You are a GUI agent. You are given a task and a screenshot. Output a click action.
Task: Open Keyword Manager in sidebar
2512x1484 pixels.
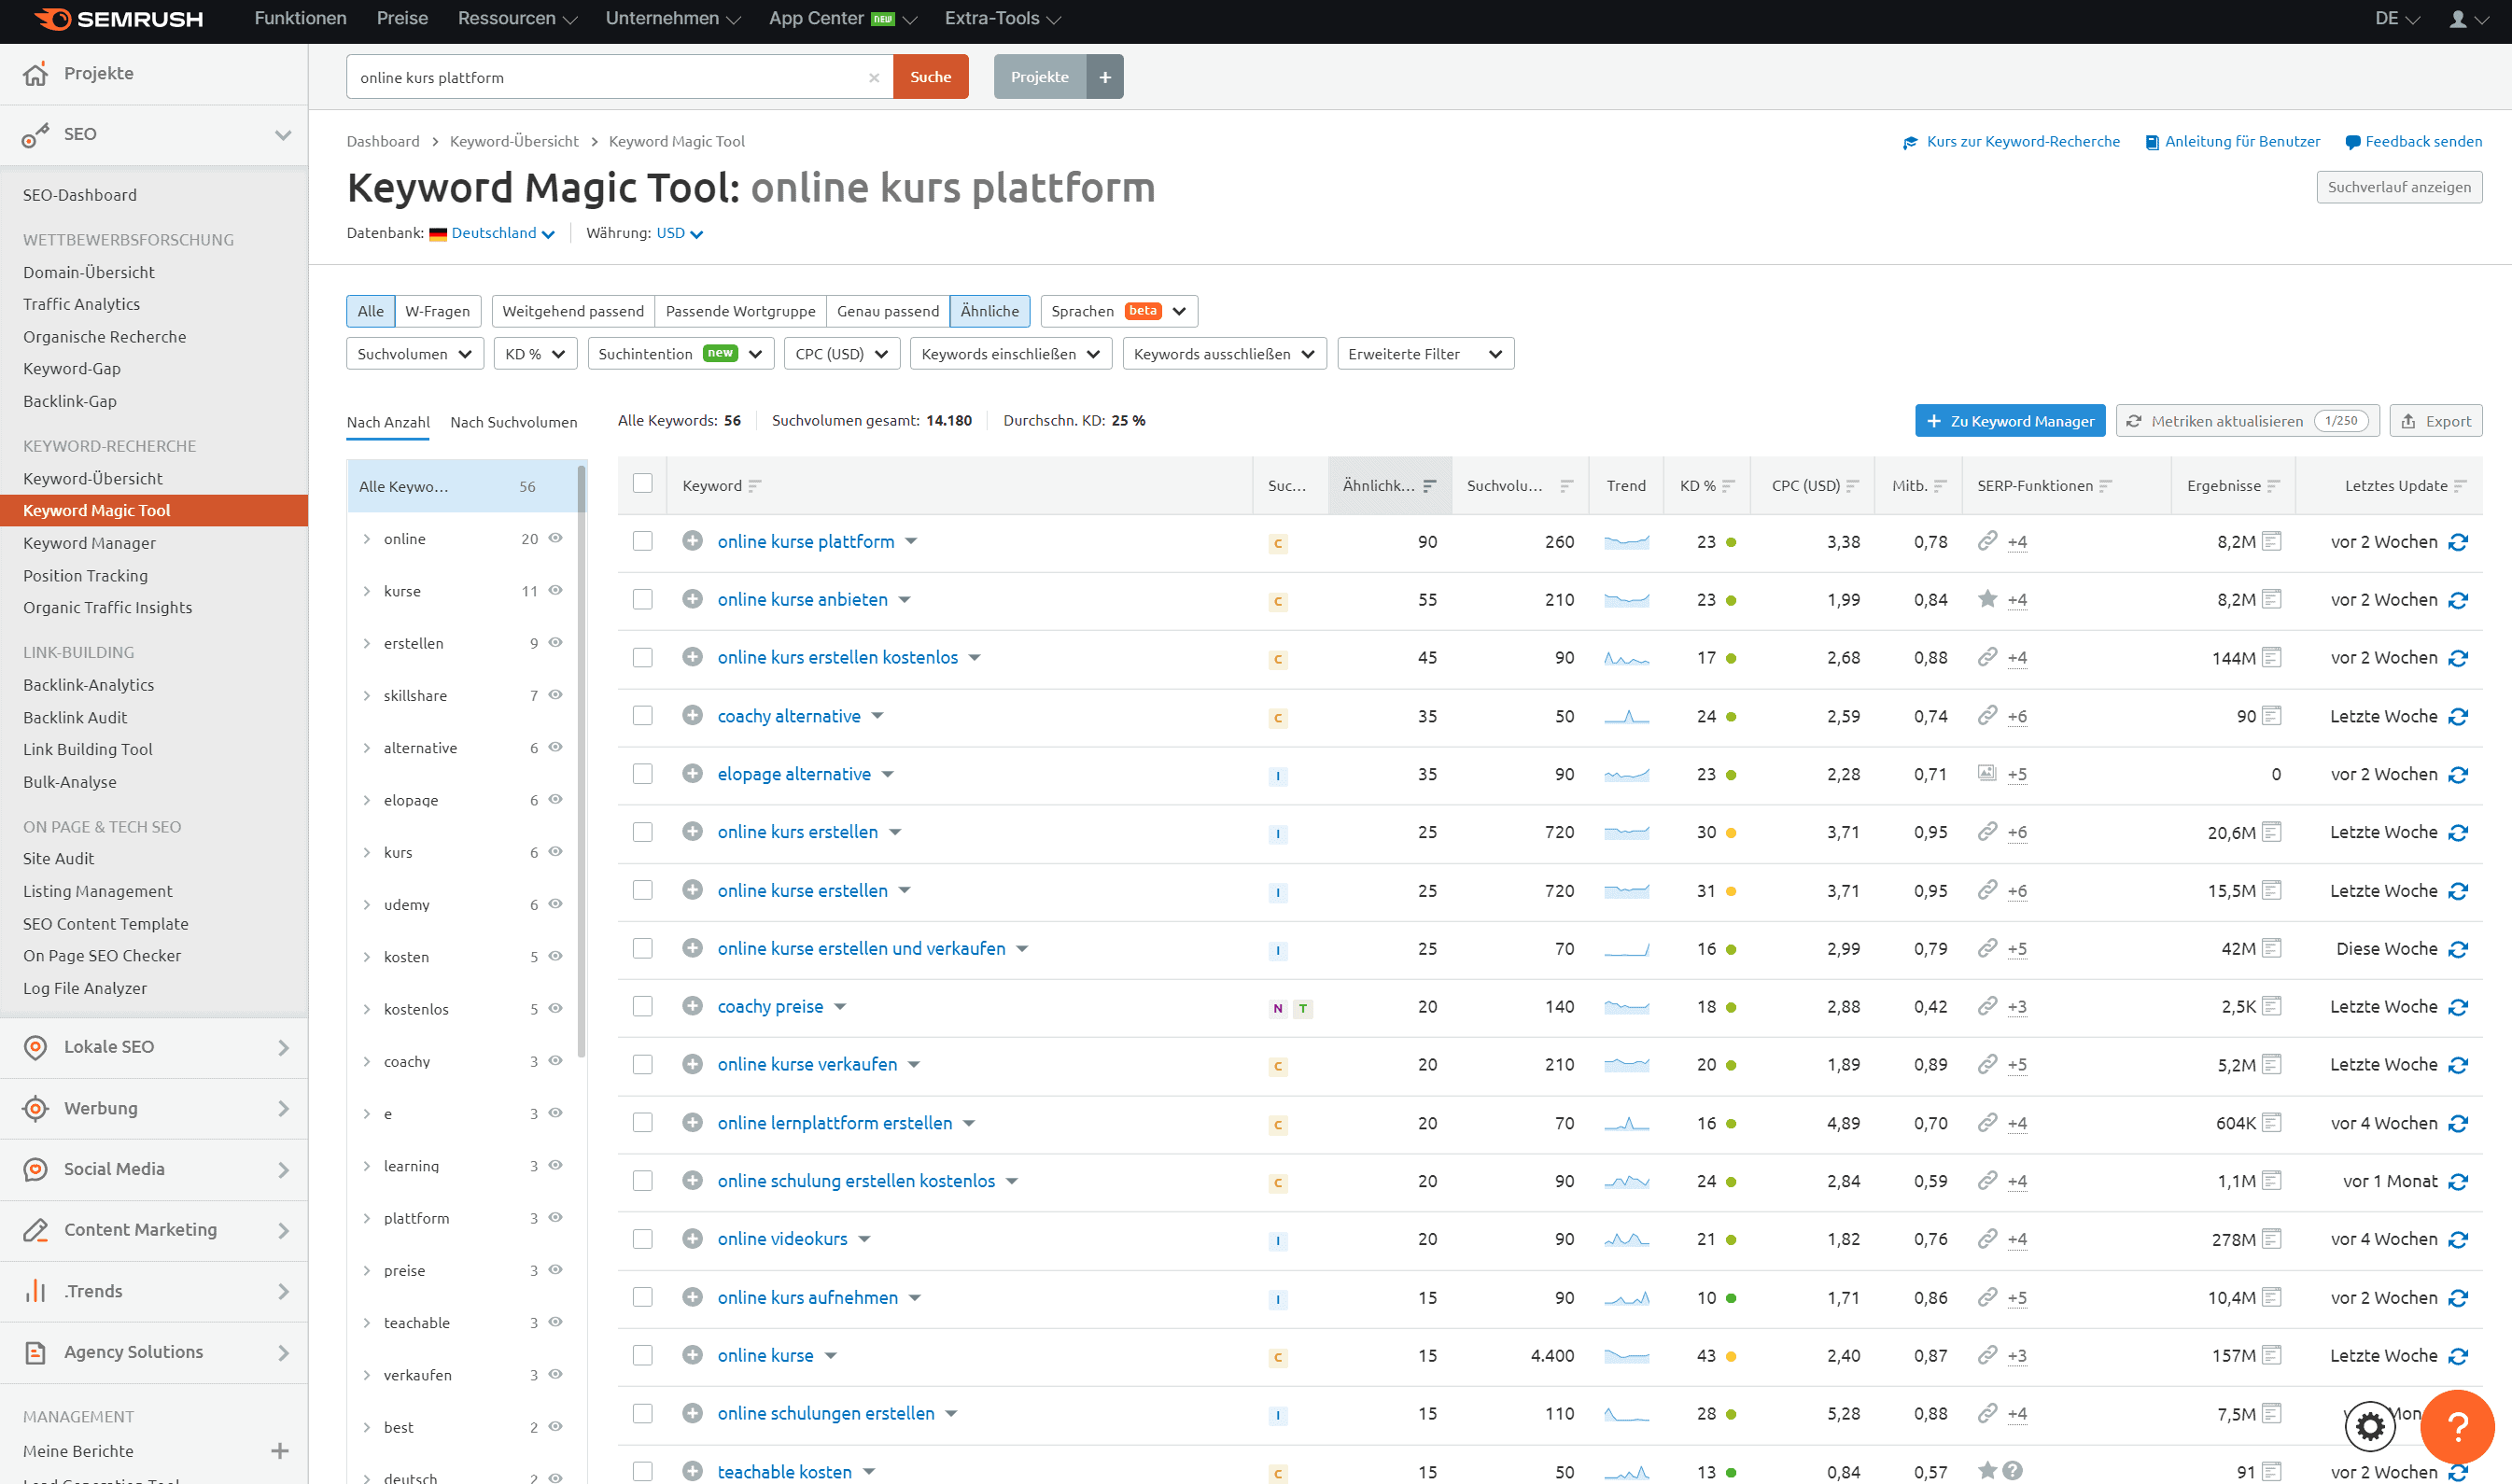coord(89,543)
